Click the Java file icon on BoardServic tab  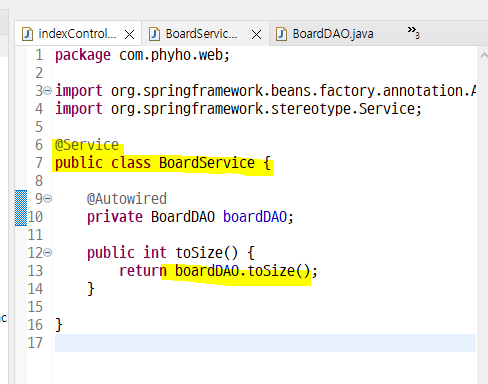point(154,34)
